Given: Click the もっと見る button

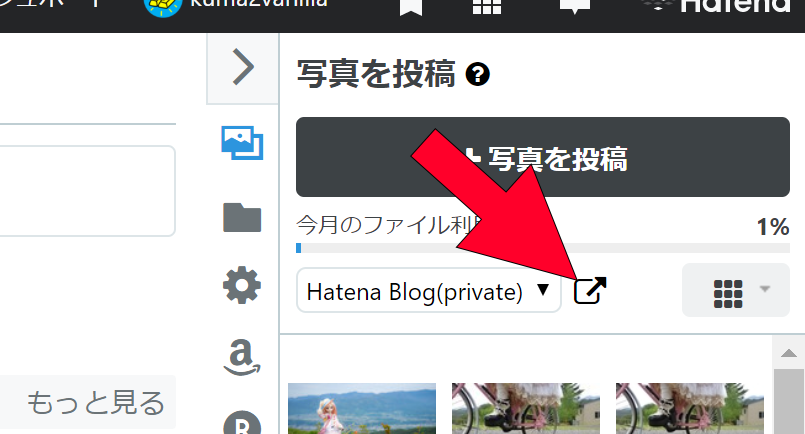Looking at the screenshot, I should coord(88,402).
